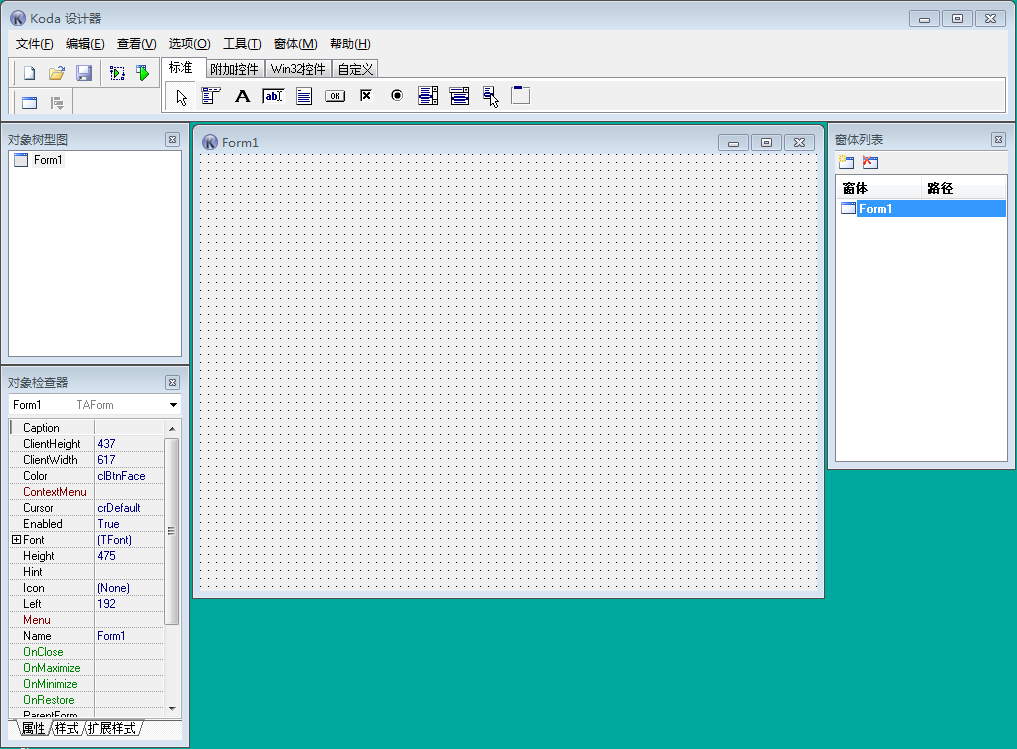1017x749 pixels.
Task: Select the Label 'A' control tool
Action: pos(242,96)
